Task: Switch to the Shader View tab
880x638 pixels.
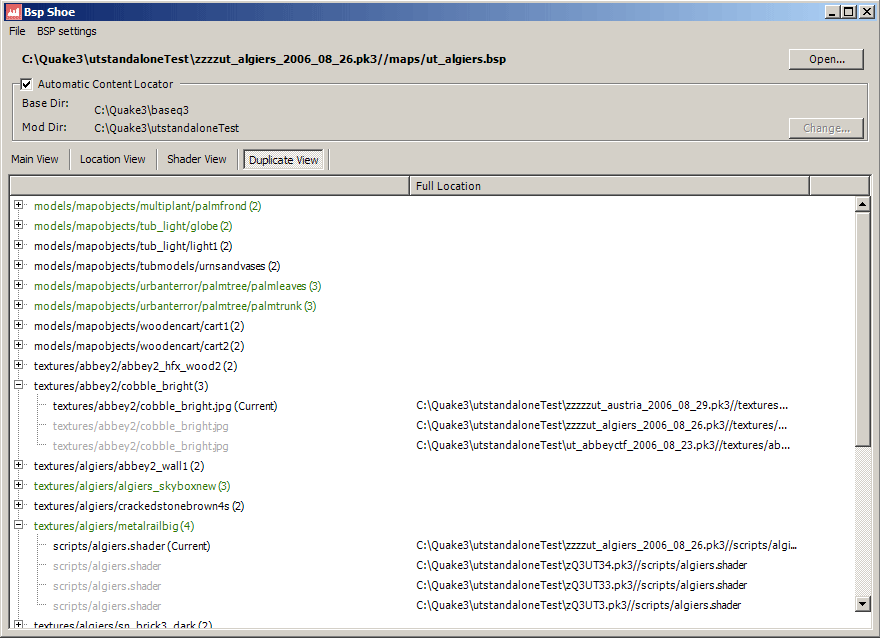Action: [x=197, y=159]
